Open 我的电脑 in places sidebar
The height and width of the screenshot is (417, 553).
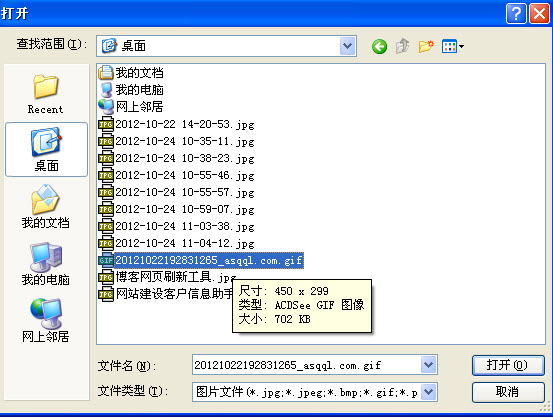pyautogui.click(x=45, y=264)
